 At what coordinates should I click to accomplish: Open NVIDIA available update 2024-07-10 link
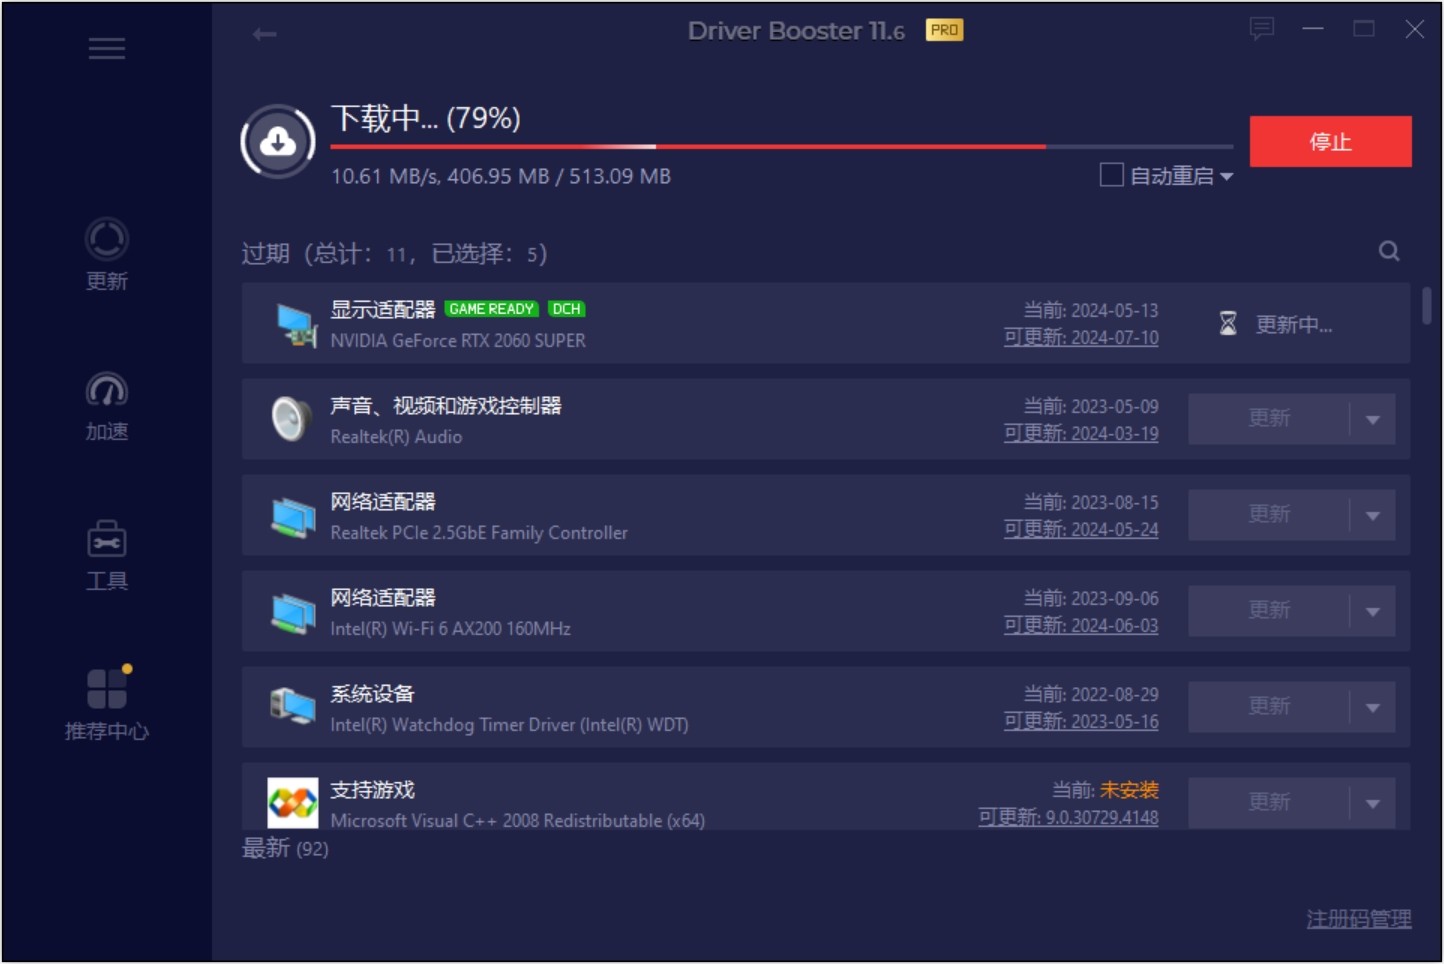pos(1081,338)
